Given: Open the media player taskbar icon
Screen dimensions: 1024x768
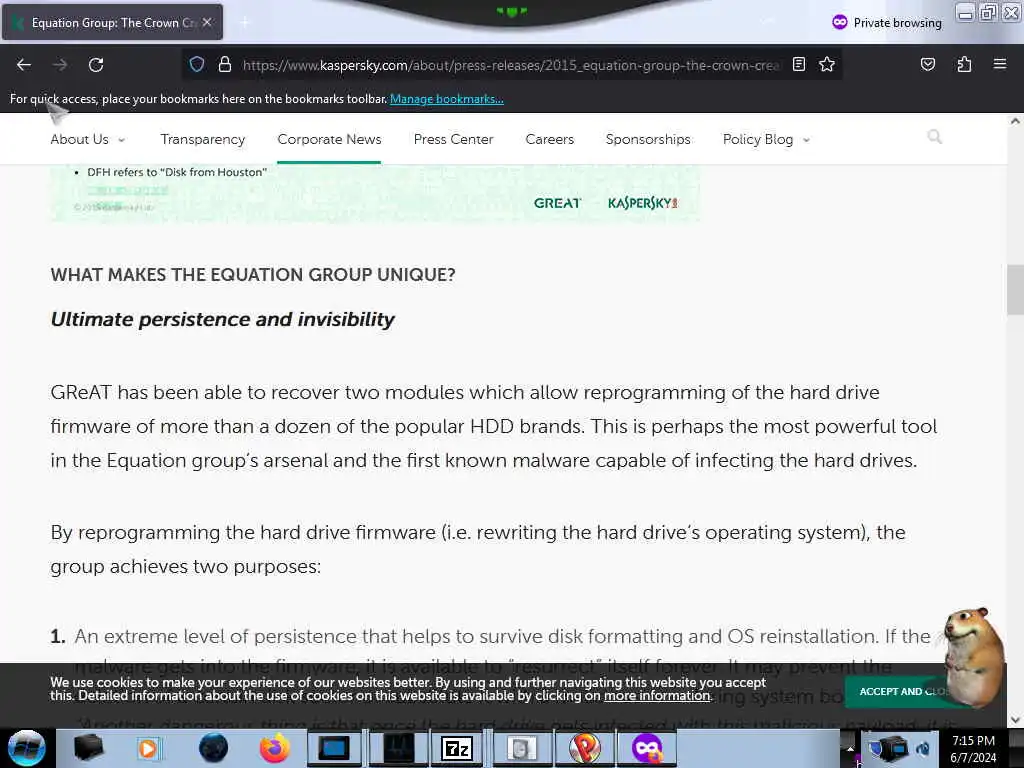Looking at the screenshot, I should click(148, 748).
